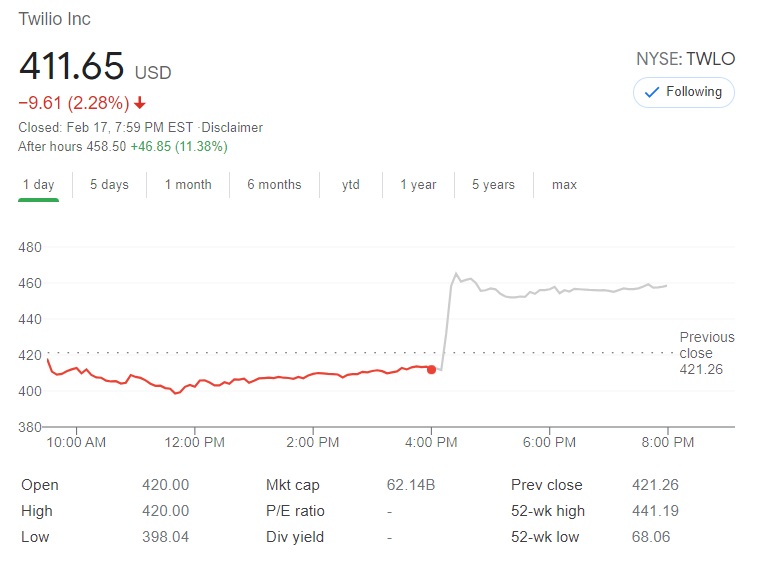The image size is (759, 565).
Task: Switch to the 5 days tab
Action: pos(109,184)
